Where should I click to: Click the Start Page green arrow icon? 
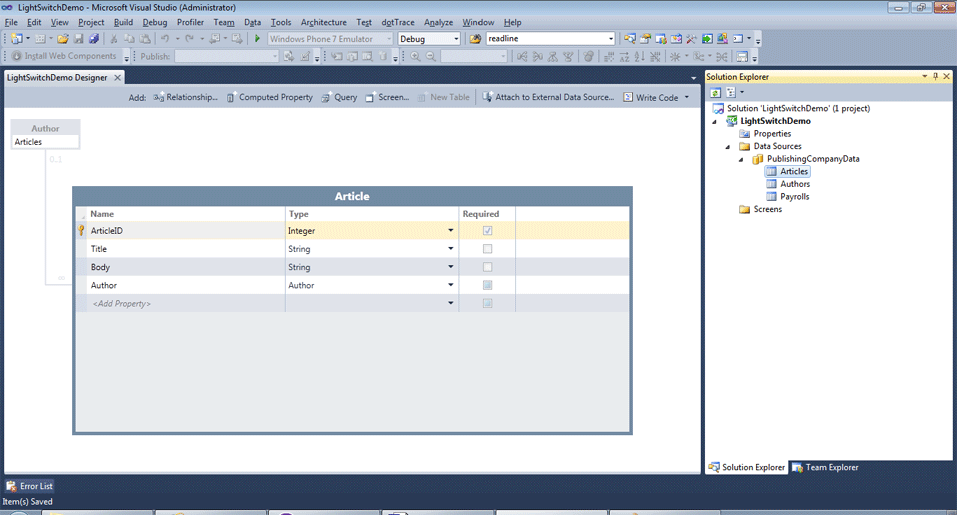pos(707,38)
